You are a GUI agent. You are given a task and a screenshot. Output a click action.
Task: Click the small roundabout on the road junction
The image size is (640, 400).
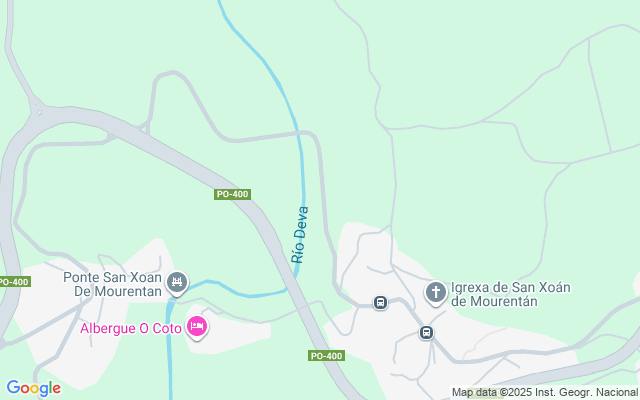pos(39,112)
